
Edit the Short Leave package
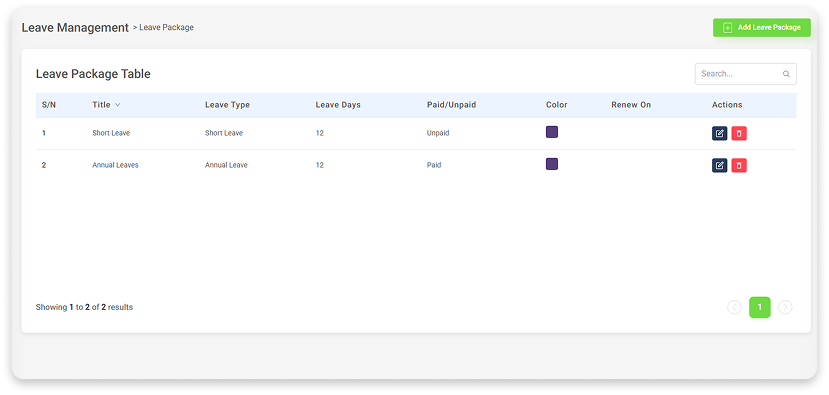719,133
